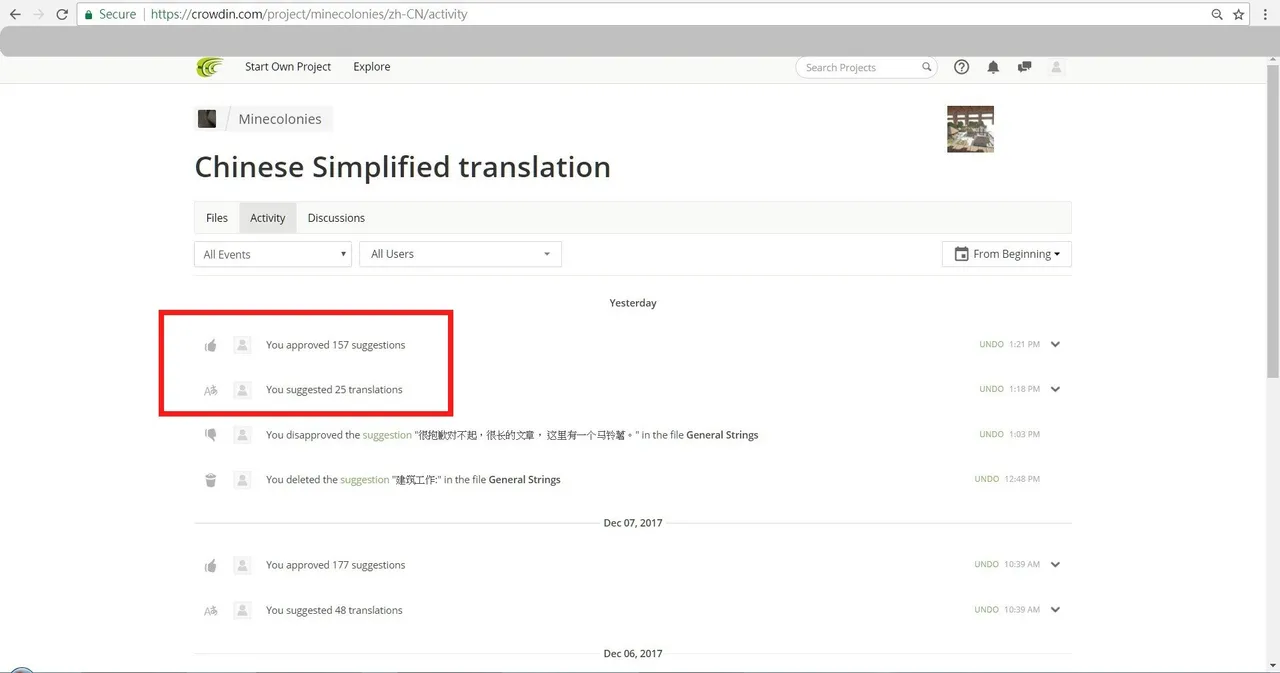
Task: Click translate icon beside 25 translations
Action: point(211,390)
